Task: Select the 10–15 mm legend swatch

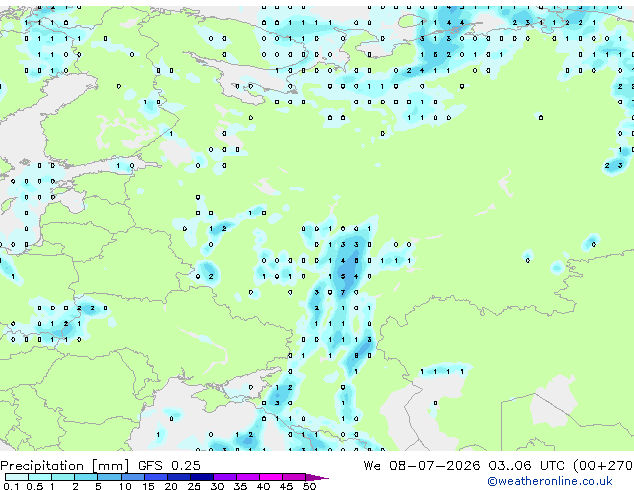Action: point(132,477)
